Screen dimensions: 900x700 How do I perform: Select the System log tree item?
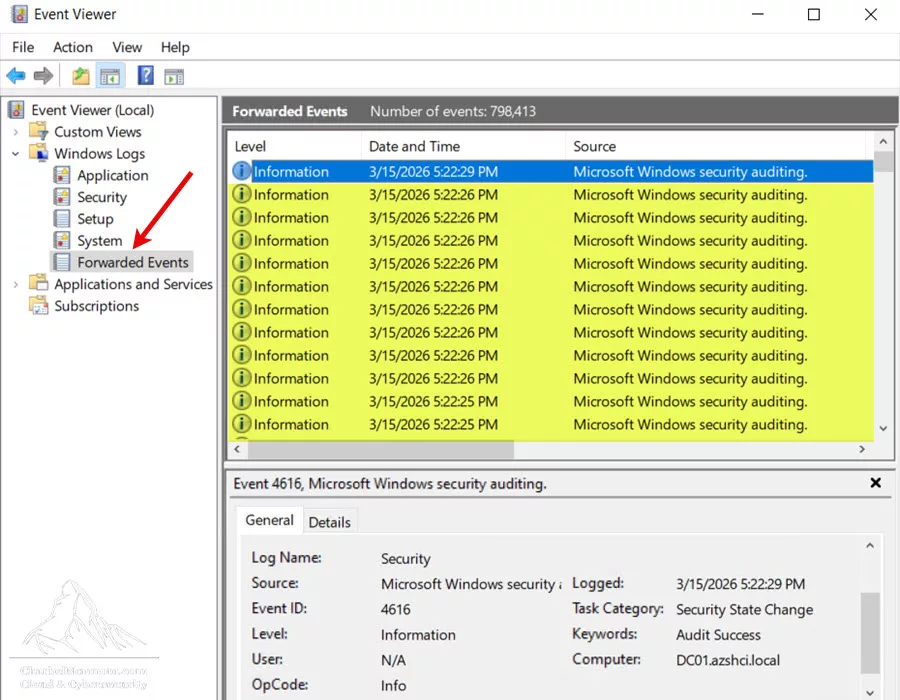[x=100, y=240]
